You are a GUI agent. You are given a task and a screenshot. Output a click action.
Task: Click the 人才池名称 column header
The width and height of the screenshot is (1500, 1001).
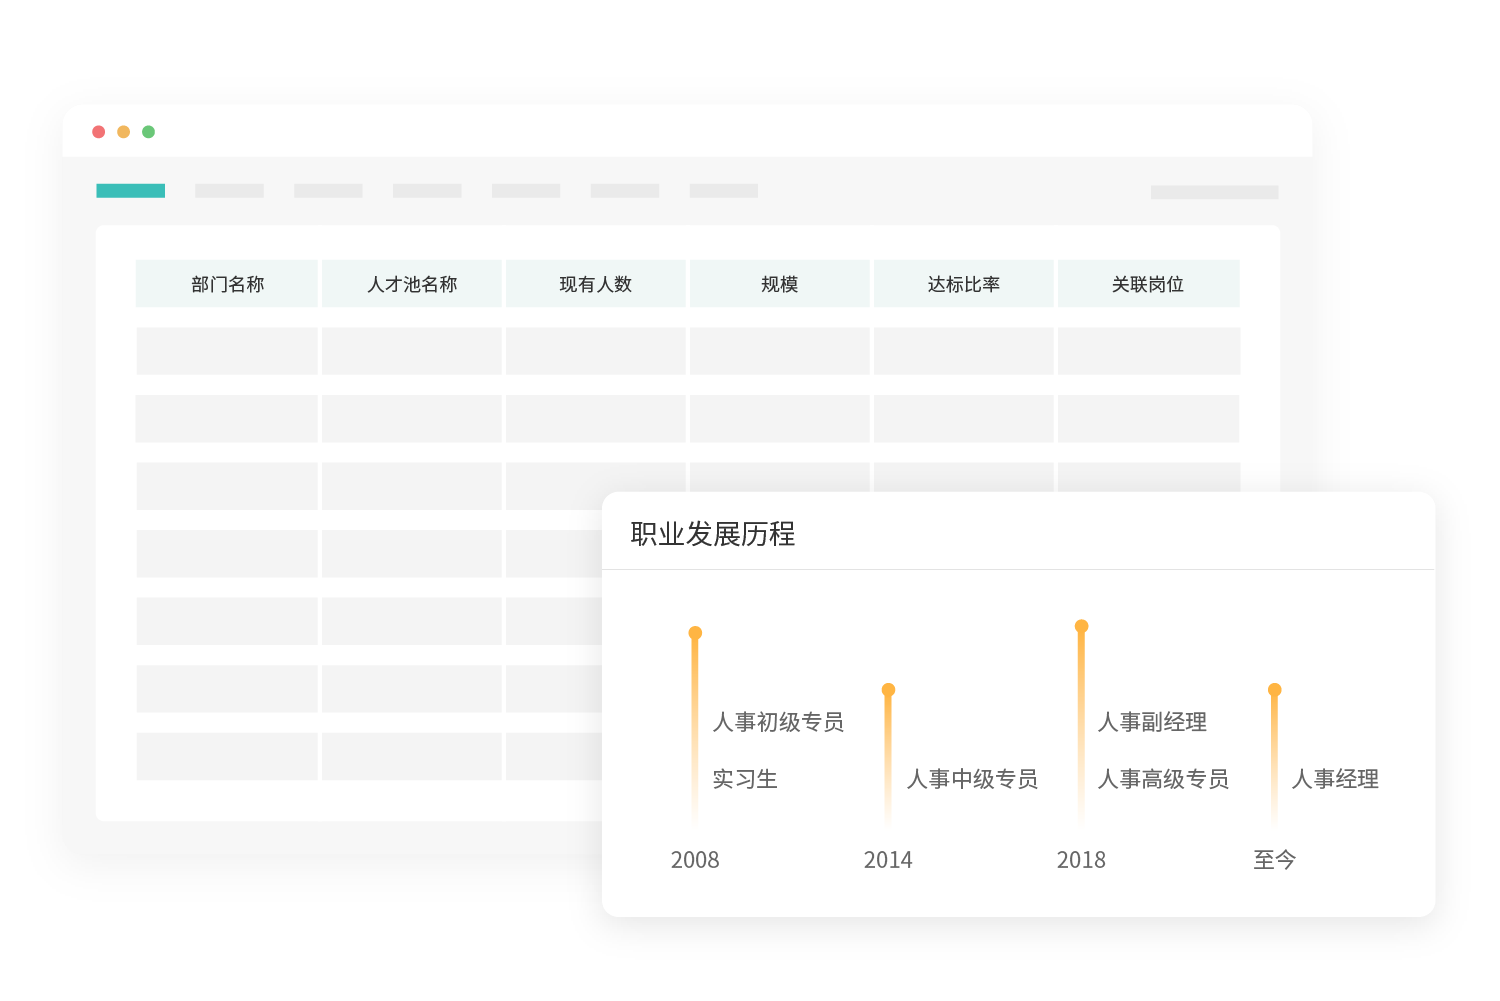[412, 284]
